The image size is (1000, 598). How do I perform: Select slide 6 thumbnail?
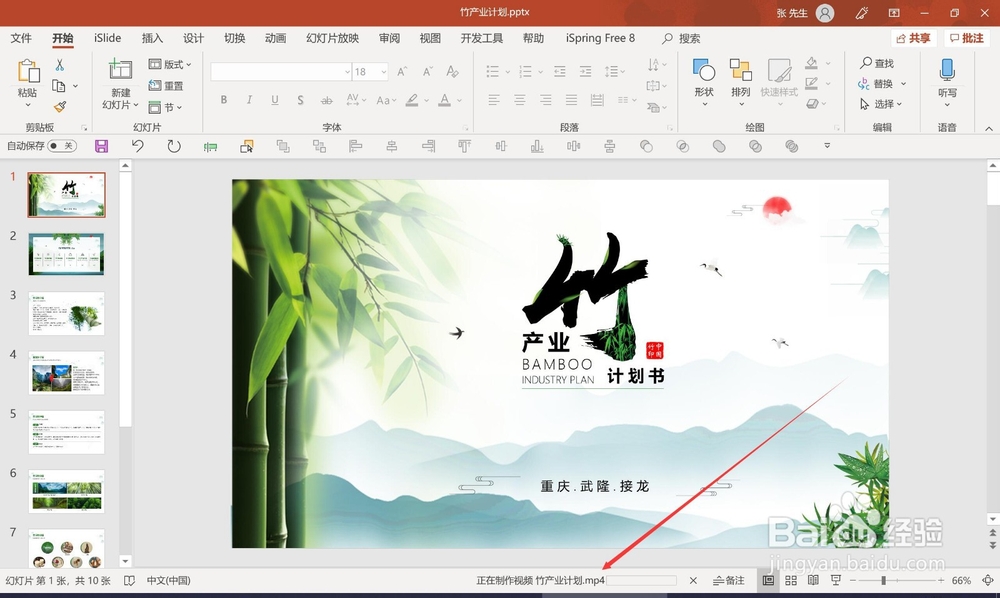coord(66,491)
